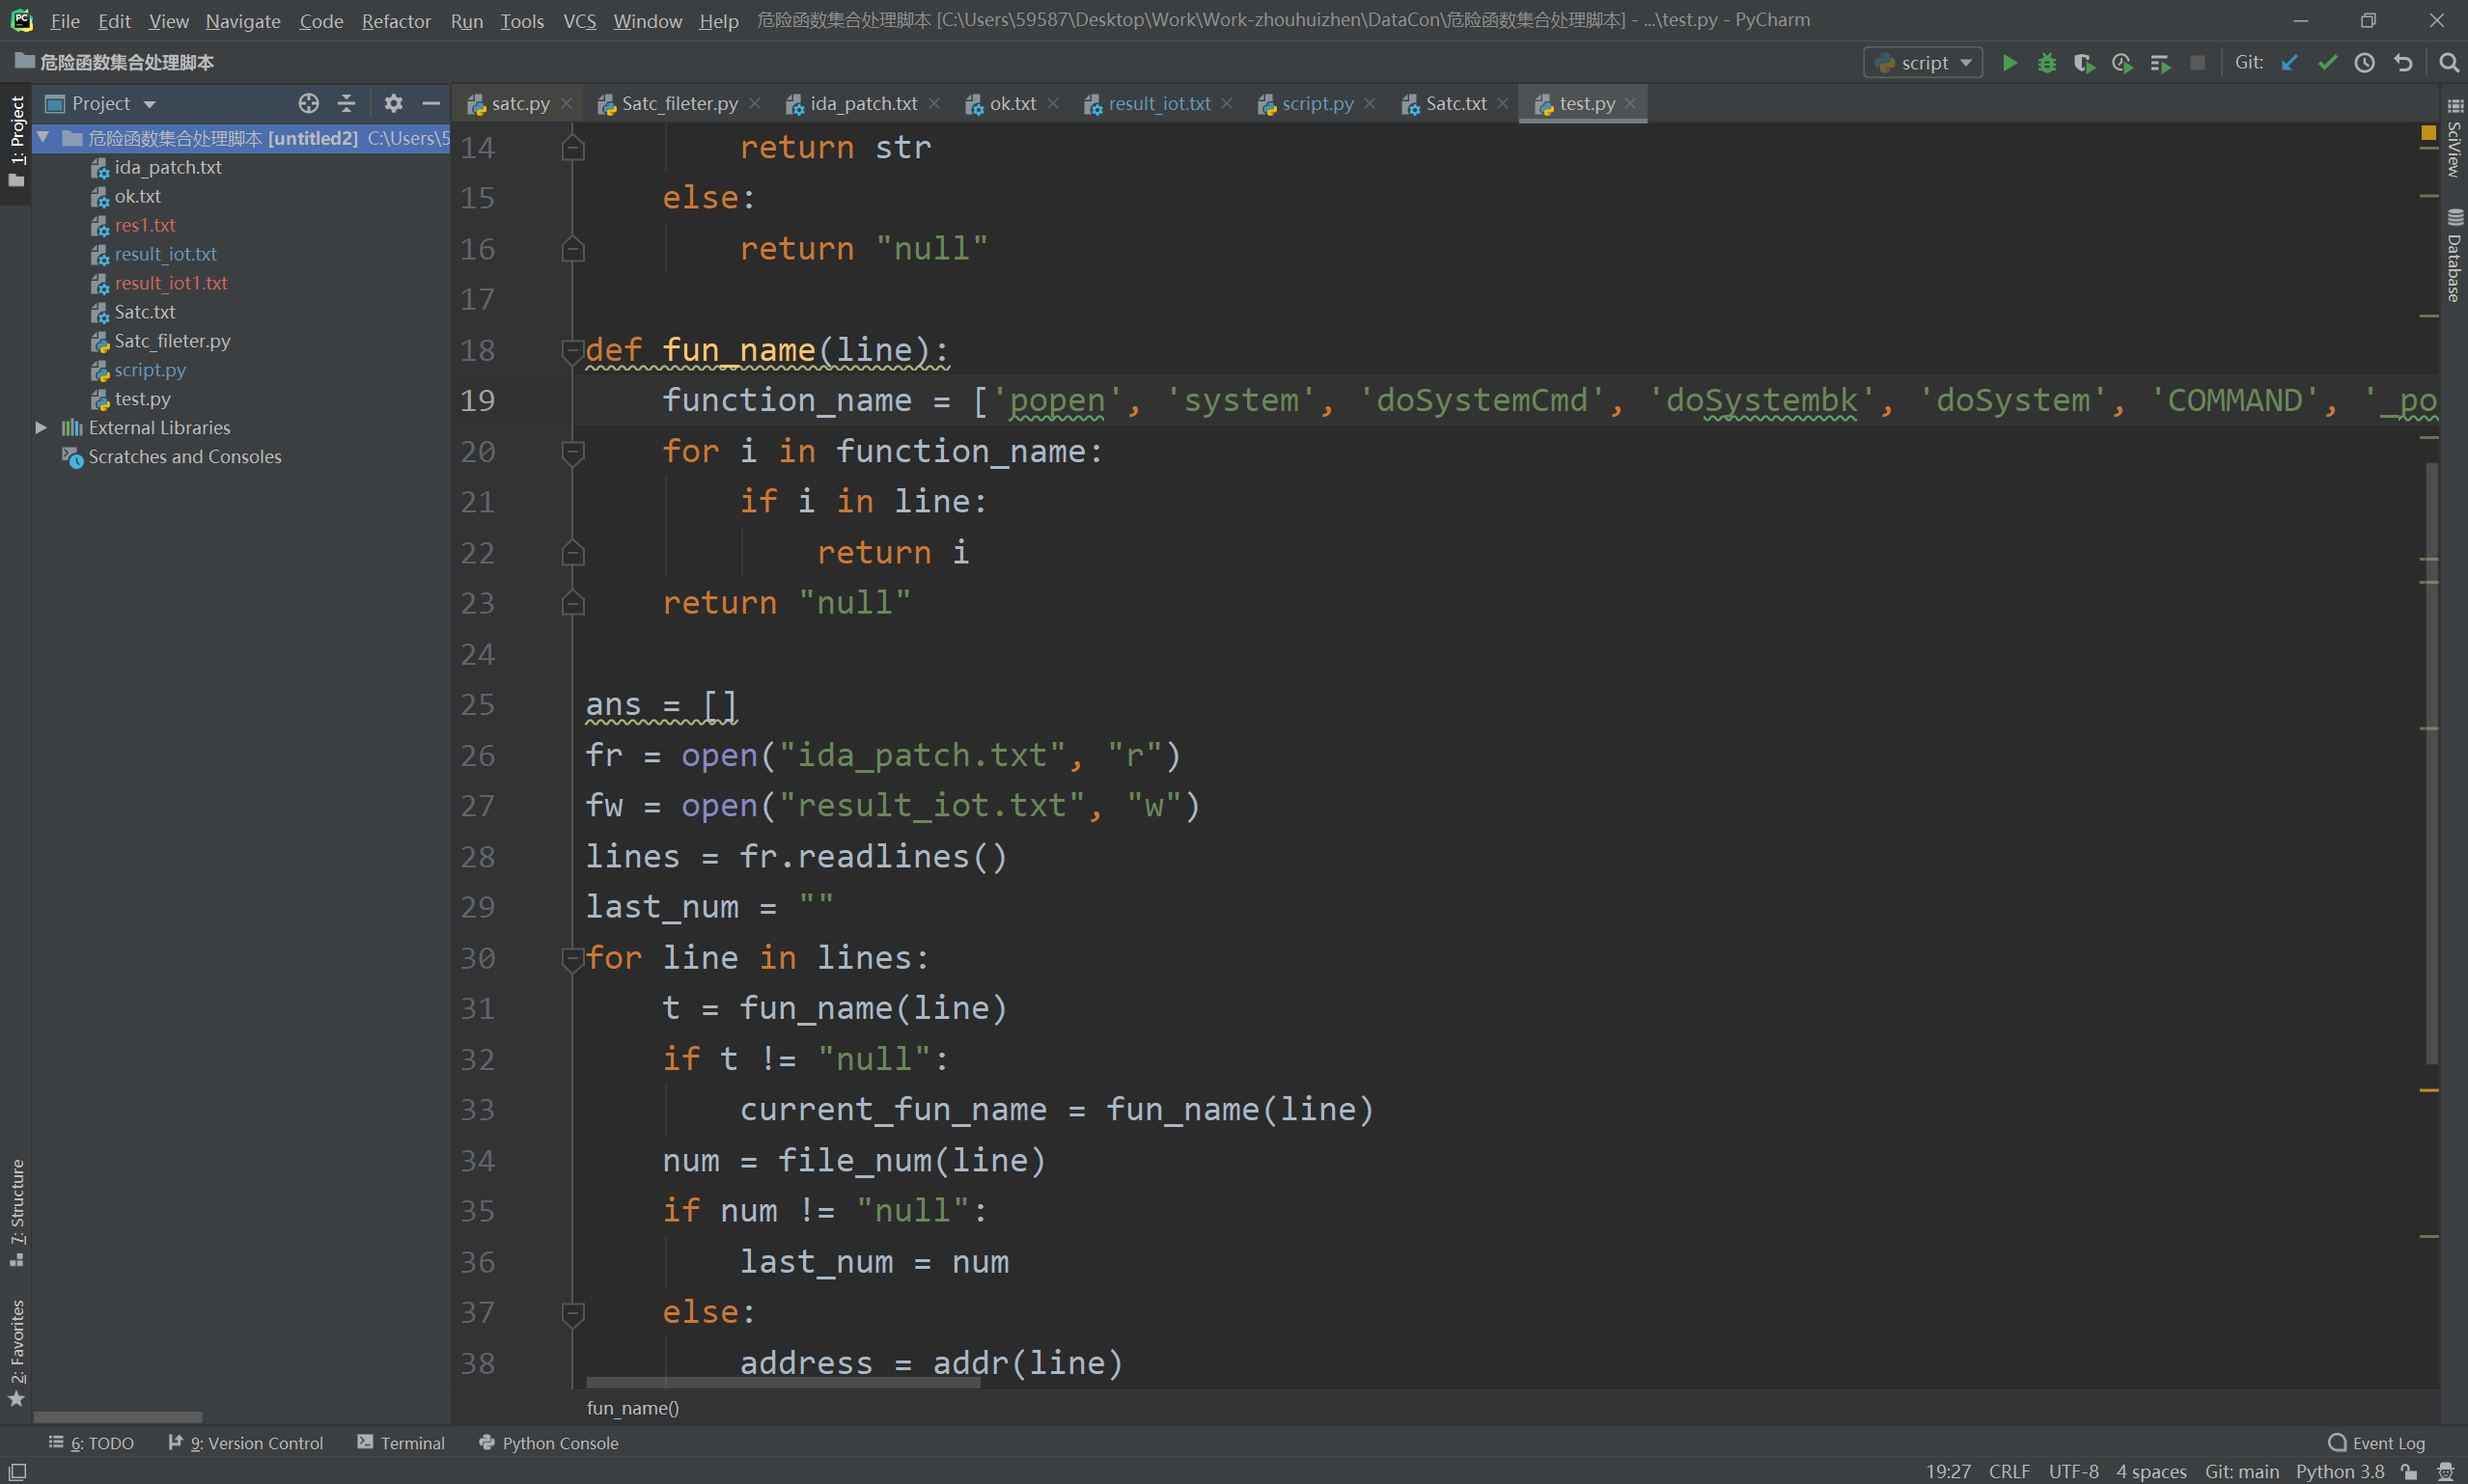
Task: Click fold end marker on line 14
Action: (572, 148)
